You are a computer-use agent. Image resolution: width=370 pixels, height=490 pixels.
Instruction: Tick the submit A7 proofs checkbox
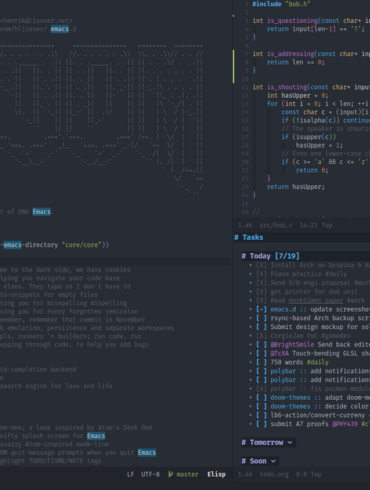[x=262, y=424]
